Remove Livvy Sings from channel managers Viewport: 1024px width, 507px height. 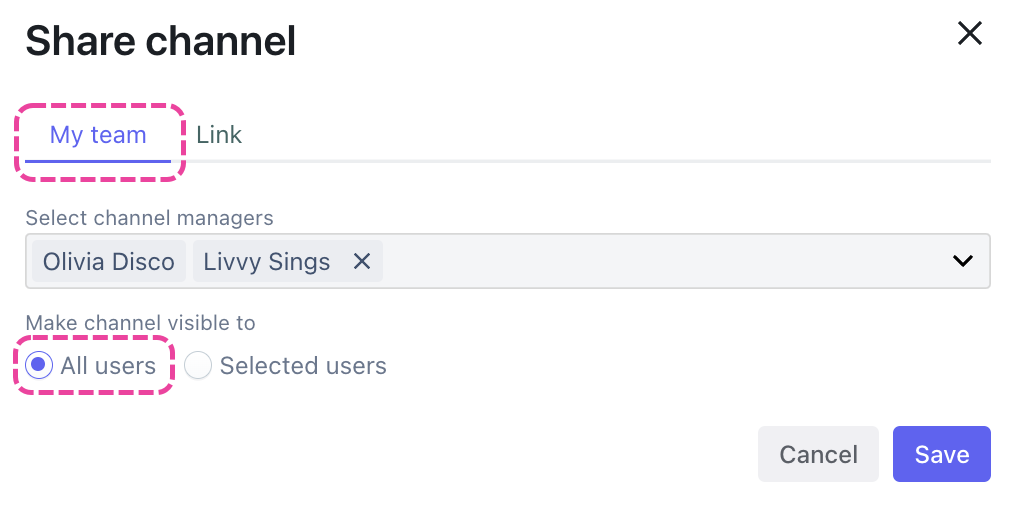tap(362, 262)
